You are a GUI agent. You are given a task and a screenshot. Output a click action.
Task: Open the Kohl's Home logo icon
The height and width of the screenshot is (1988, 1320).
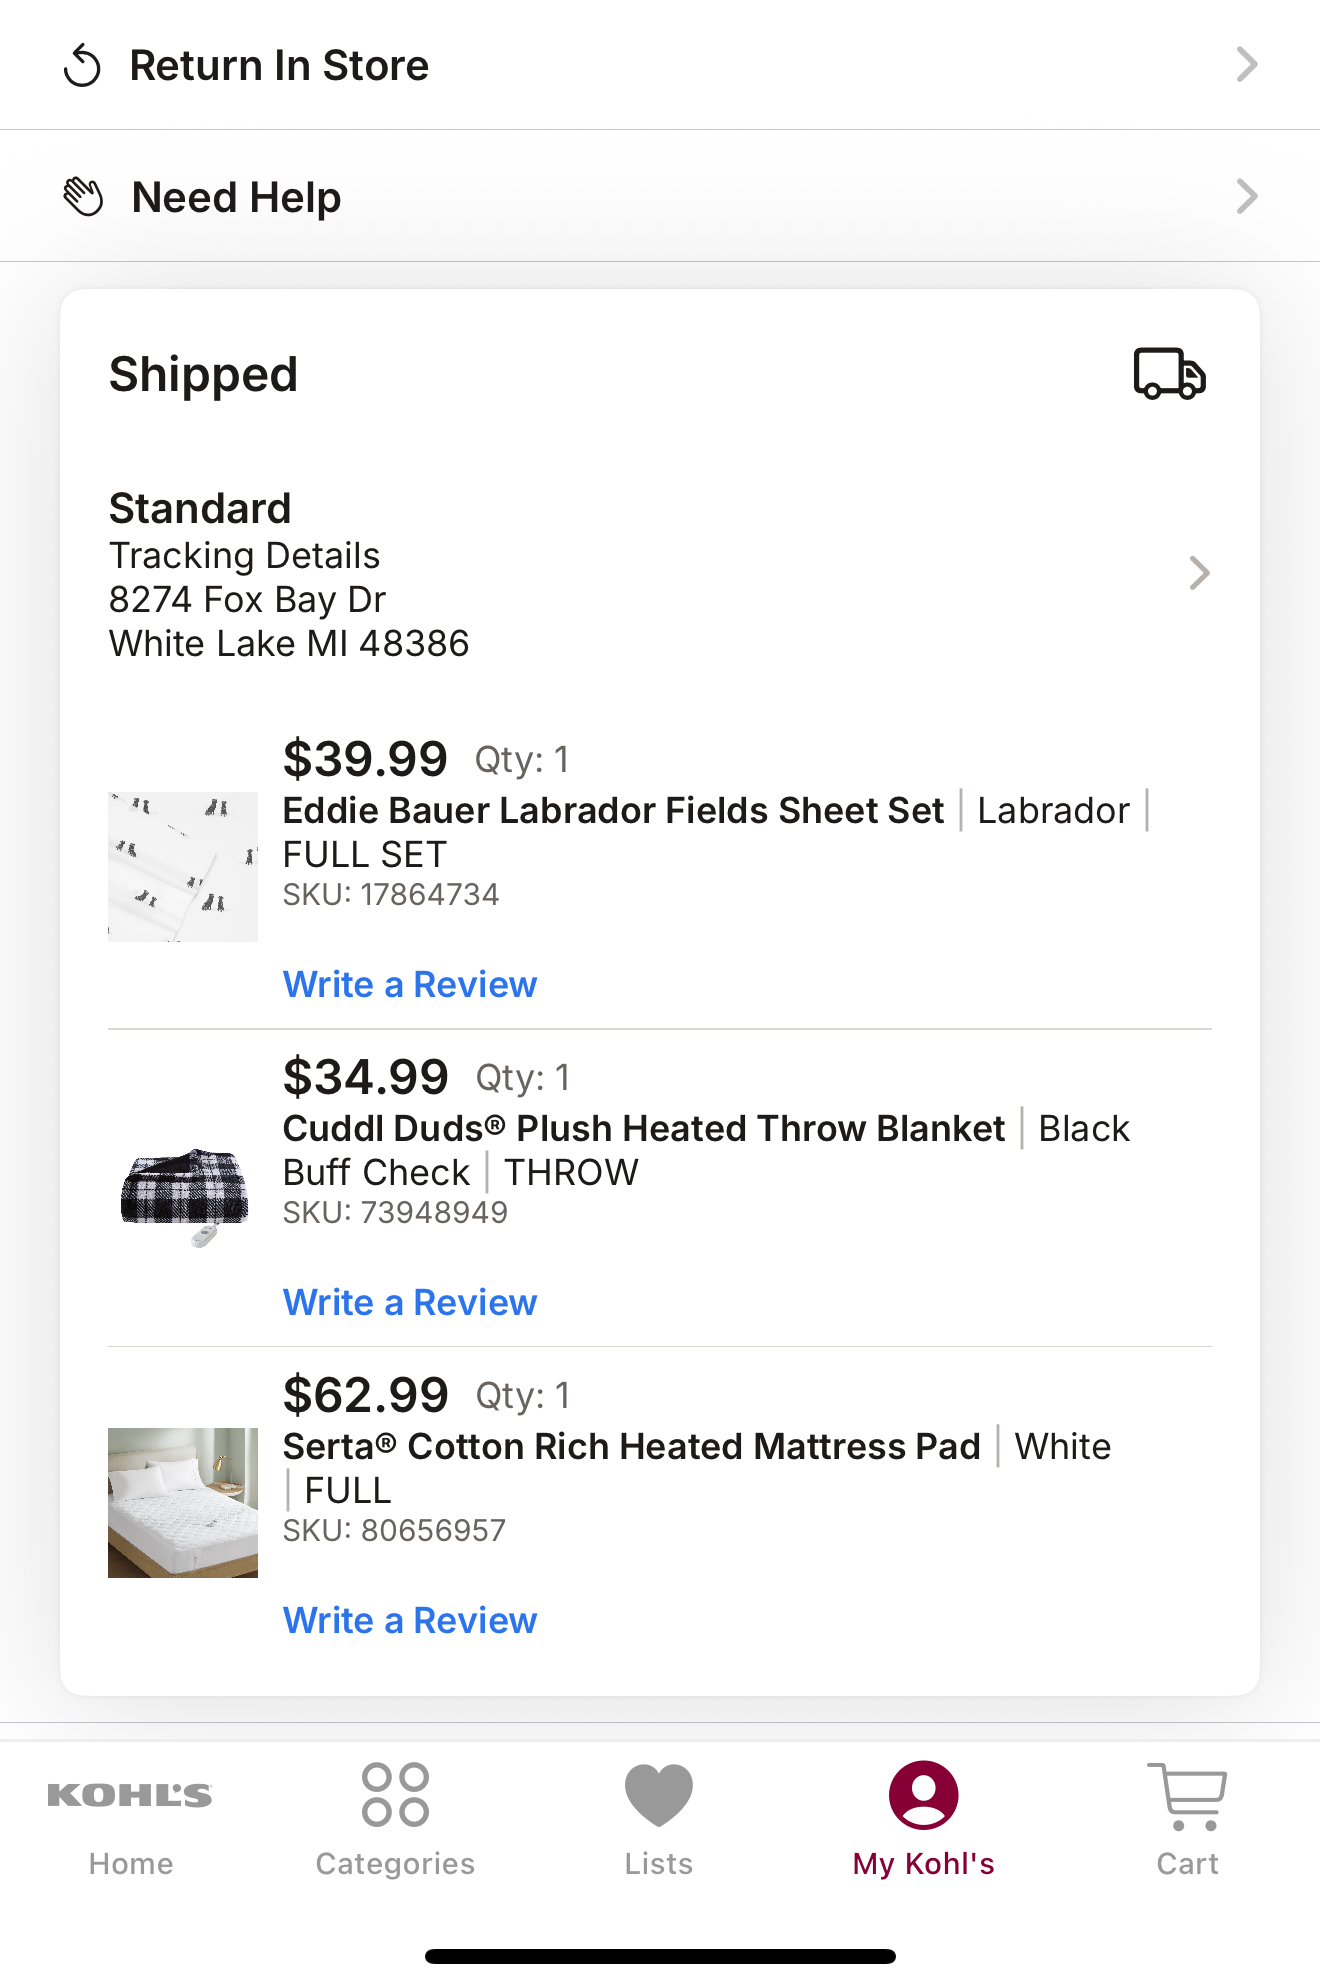(x=130, y=1795)
